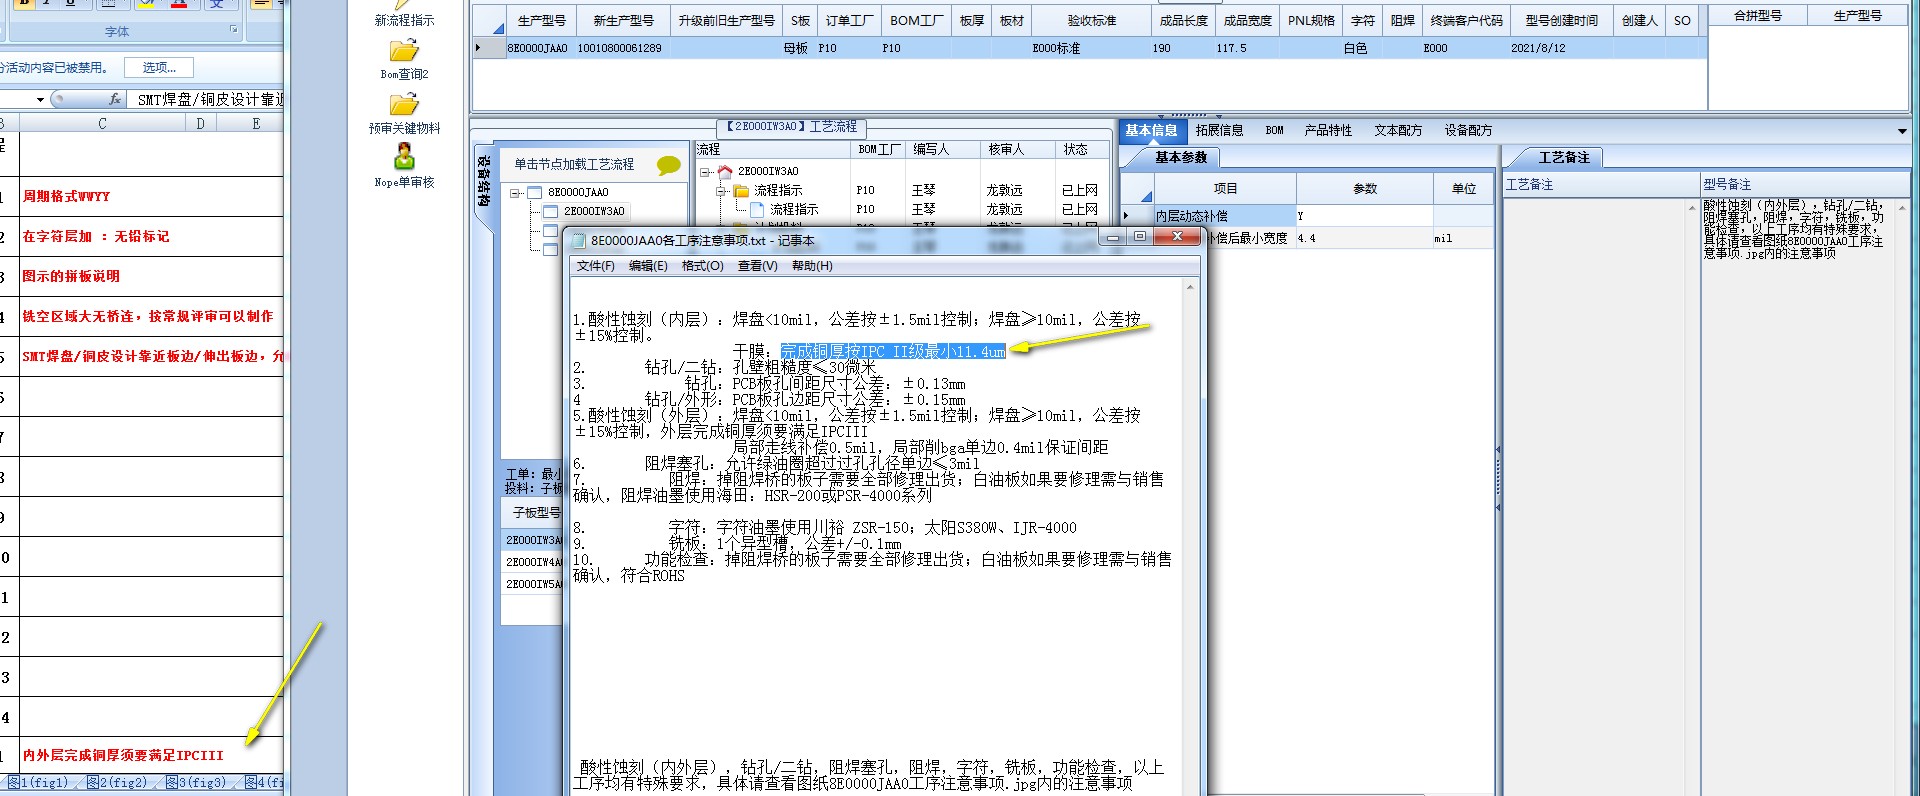Click the 新生产型号 column header

[623, 20]
